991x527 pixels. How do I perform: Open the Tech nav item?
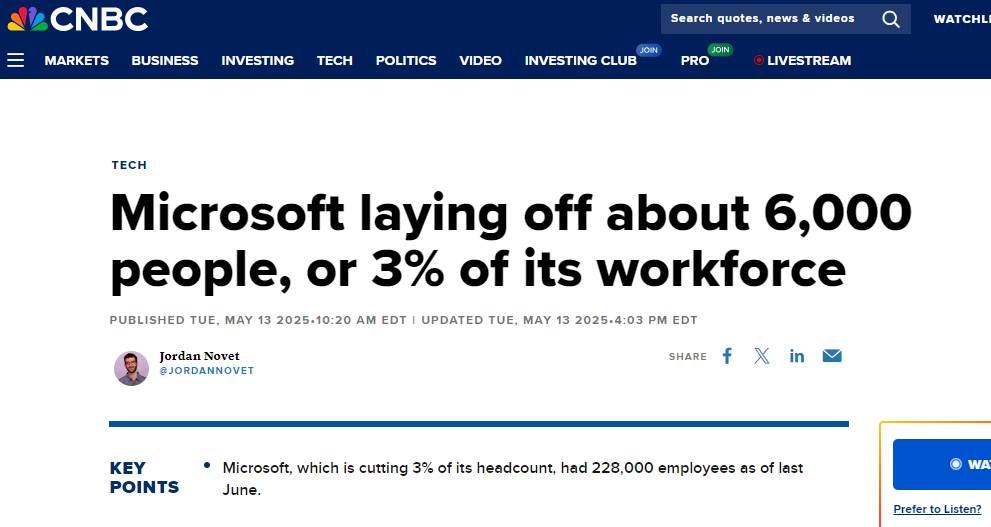pos(335,61)
